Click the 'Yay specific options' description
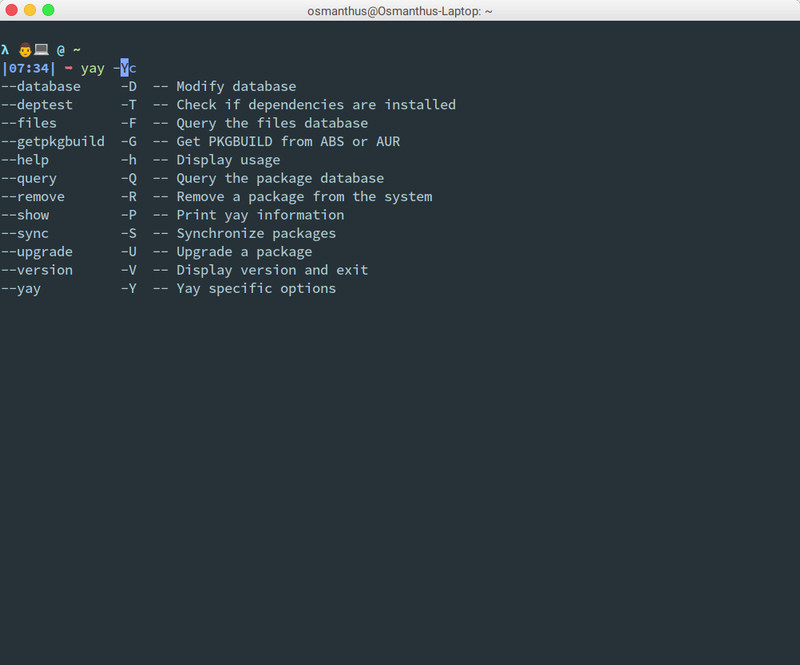The width and height of the screenshot is (800, 665). click(x=256, y=288)
